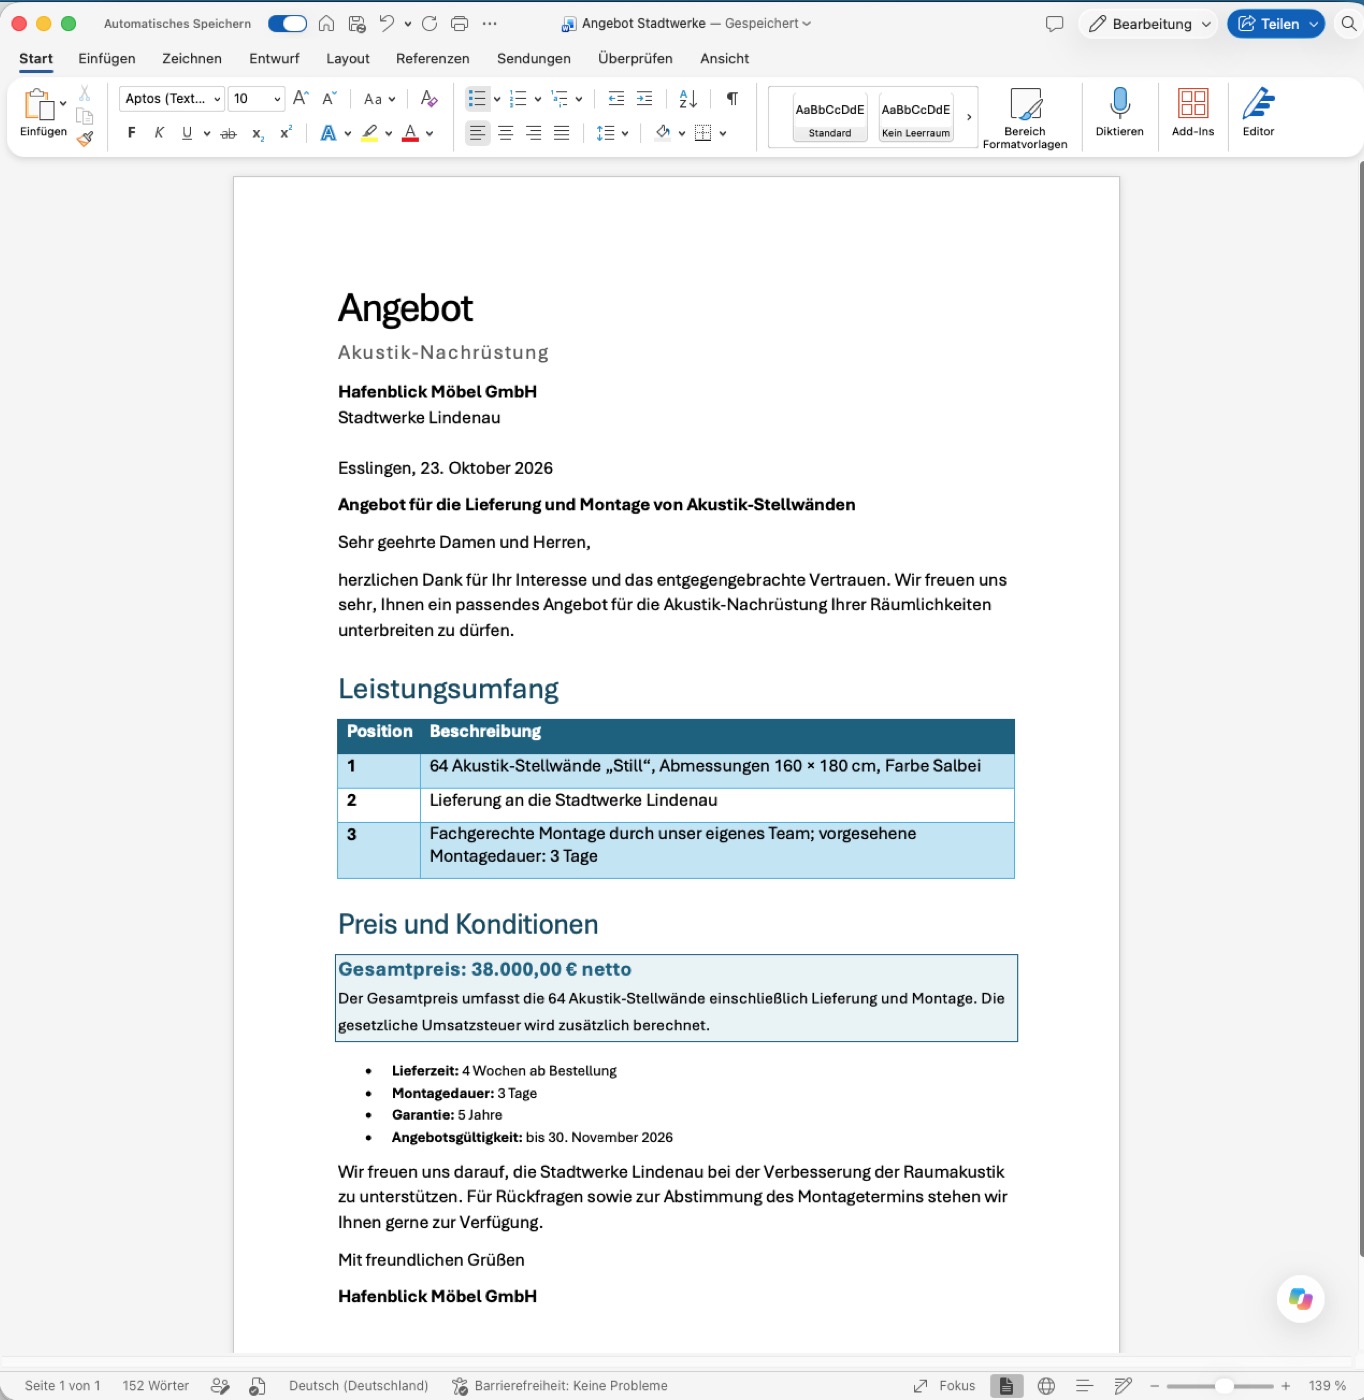Open the Bearbeitung mode dropdown
This screenshot has height=1400, width=1364.
point(1150,24)
